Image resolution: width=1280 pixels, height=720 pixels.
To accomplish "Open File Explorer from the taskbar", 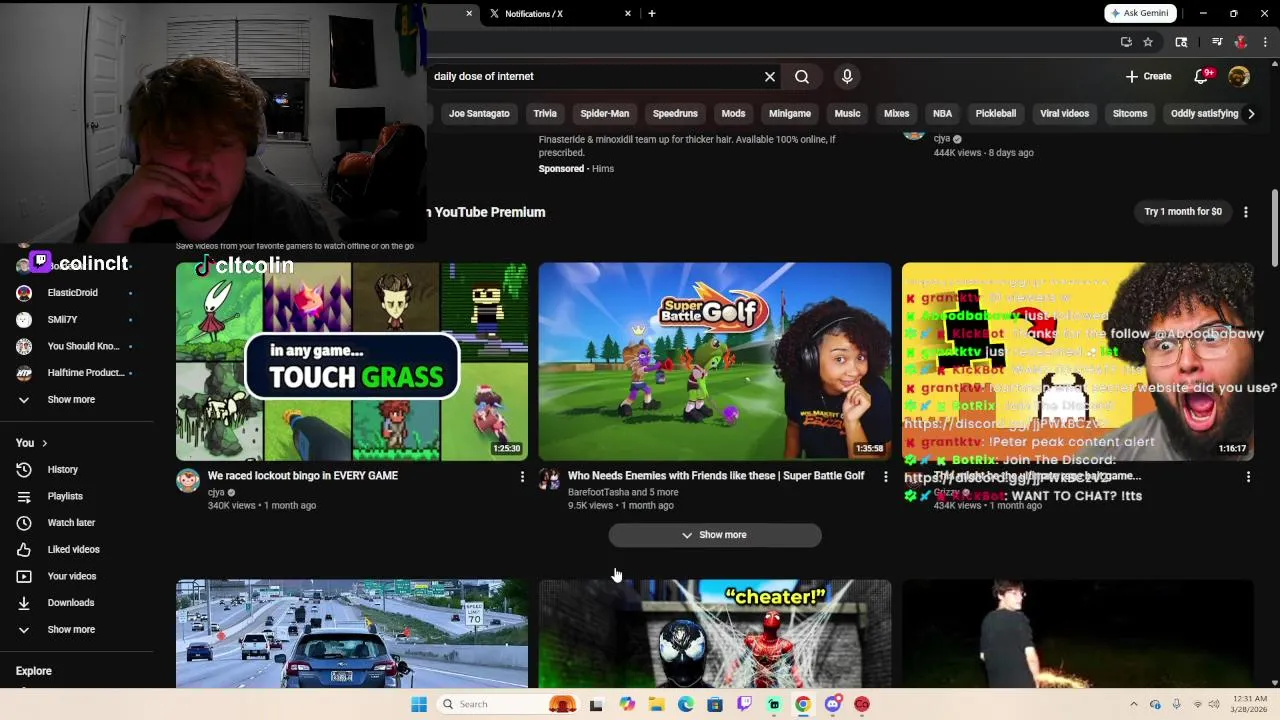I will pos(656,704).
